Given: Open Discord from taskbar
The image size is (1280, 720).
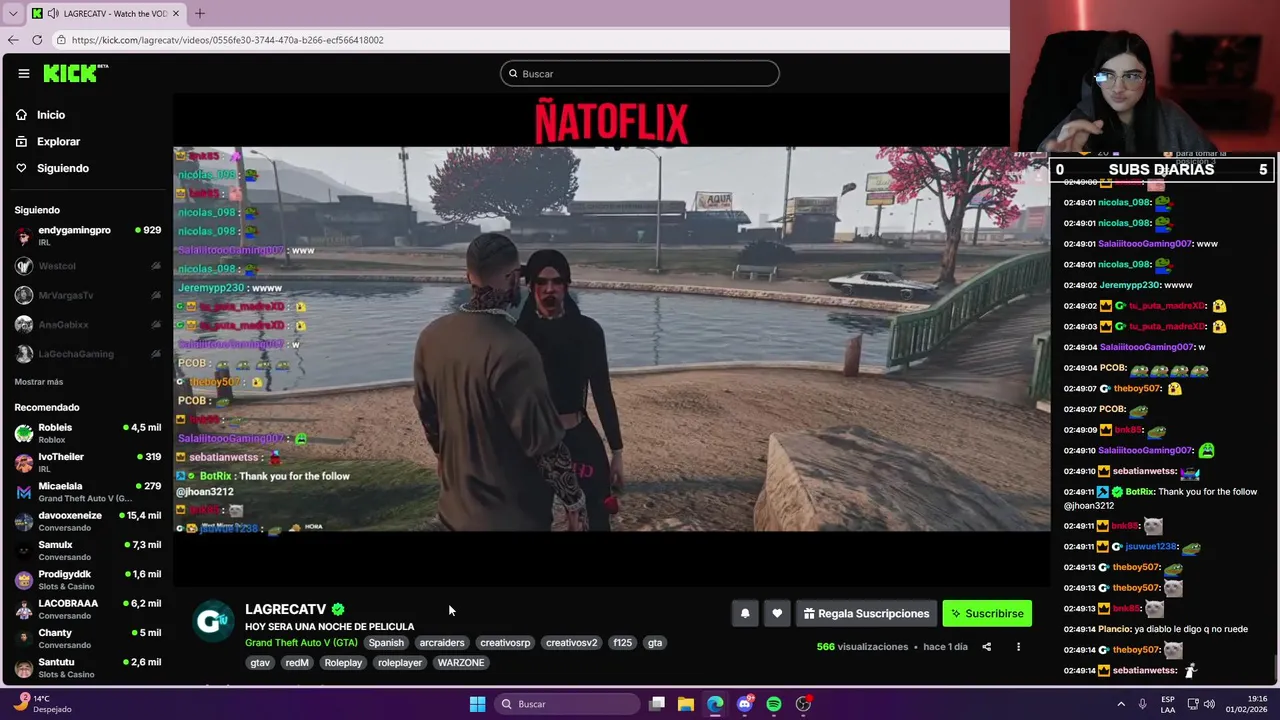Looking at the screenshot, I should pos(744,704).
